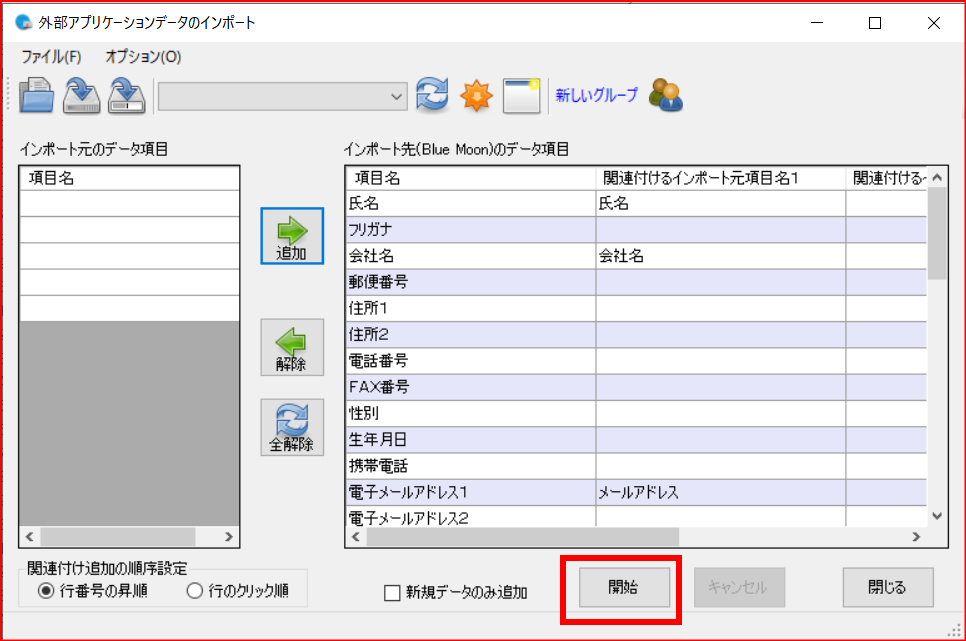Open the ファイル(F) menu
Screen dimensions: 966x641
coord(51,57)
